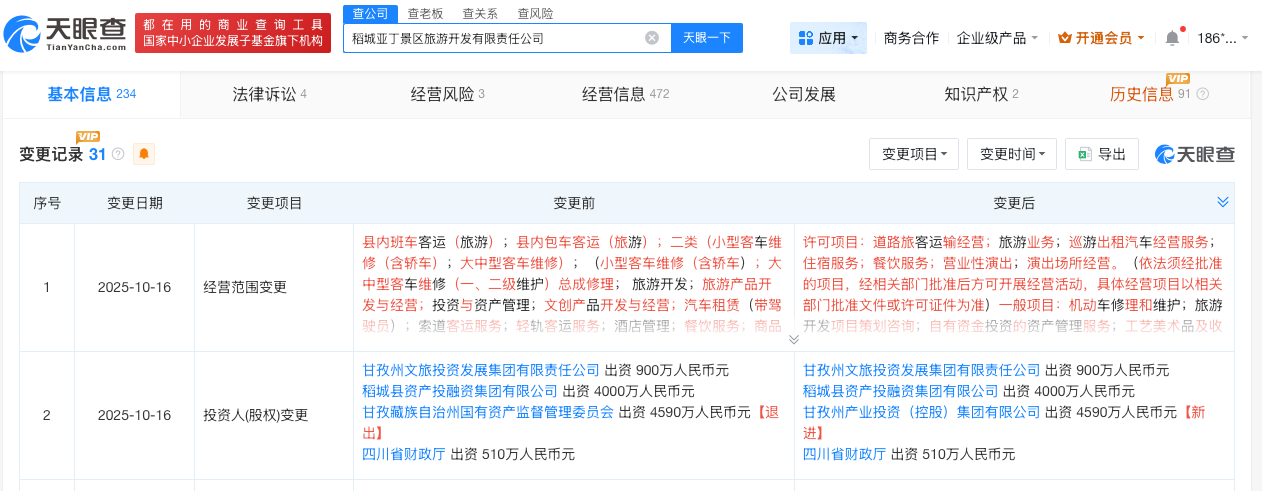Screen dimensions: 1262x491
Task: Click the 应用 grid icon
Action: (x=806, y=38)
